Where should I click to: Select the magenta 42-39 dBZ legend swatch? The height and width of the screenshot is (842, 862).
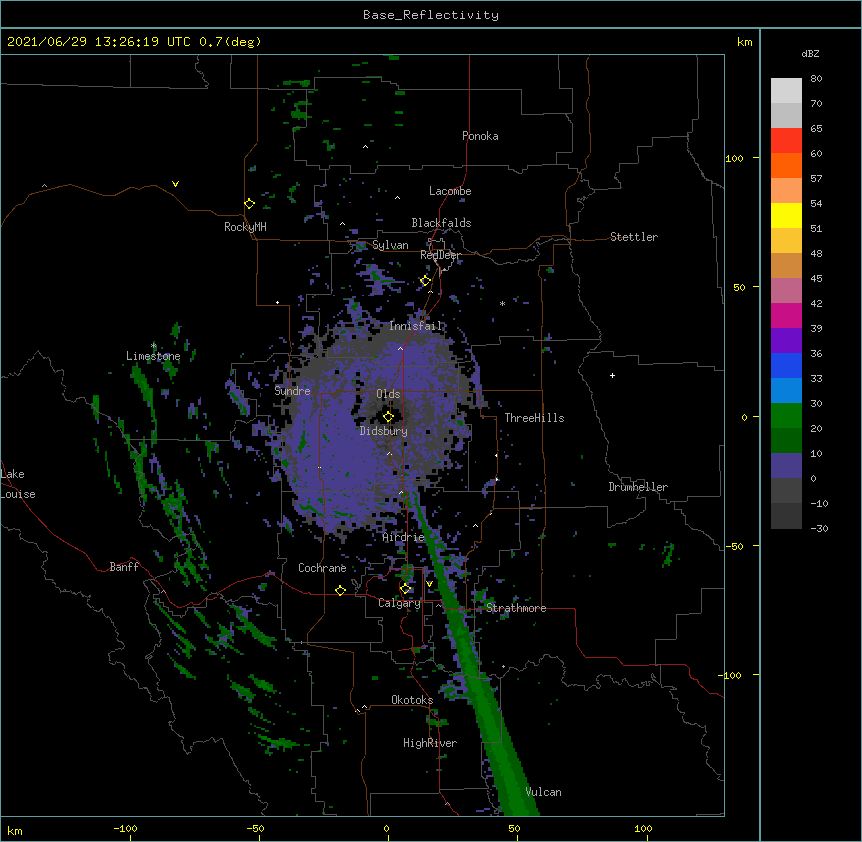coord(786,315)
